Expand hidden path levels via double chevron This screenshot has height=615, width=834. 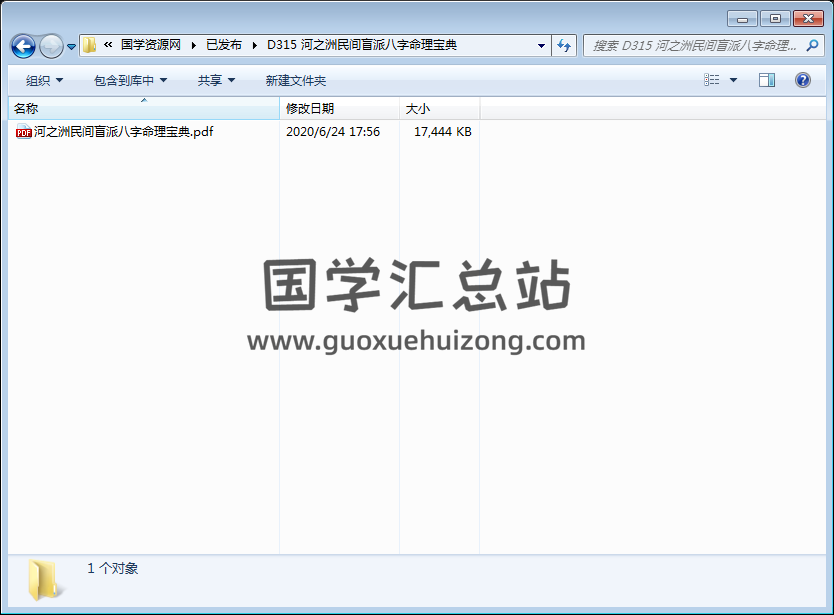[x=108, y=45]
